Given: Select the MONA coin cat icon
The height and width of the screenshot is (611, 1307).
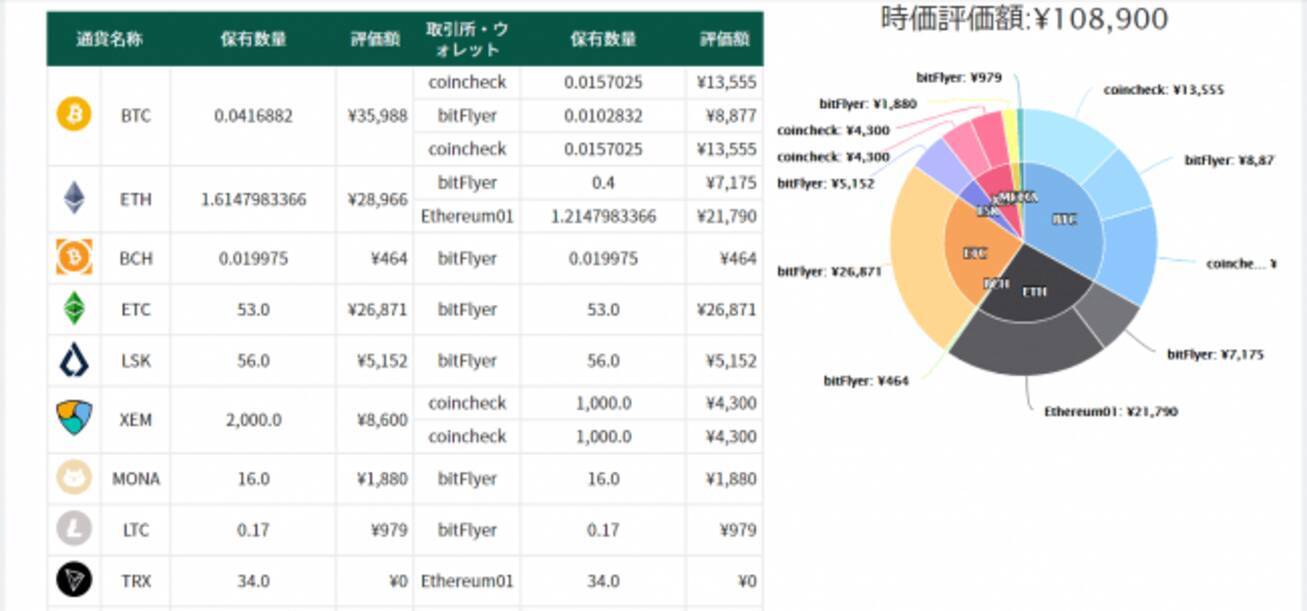Looking at the screenshot, I should pos(72,479).
